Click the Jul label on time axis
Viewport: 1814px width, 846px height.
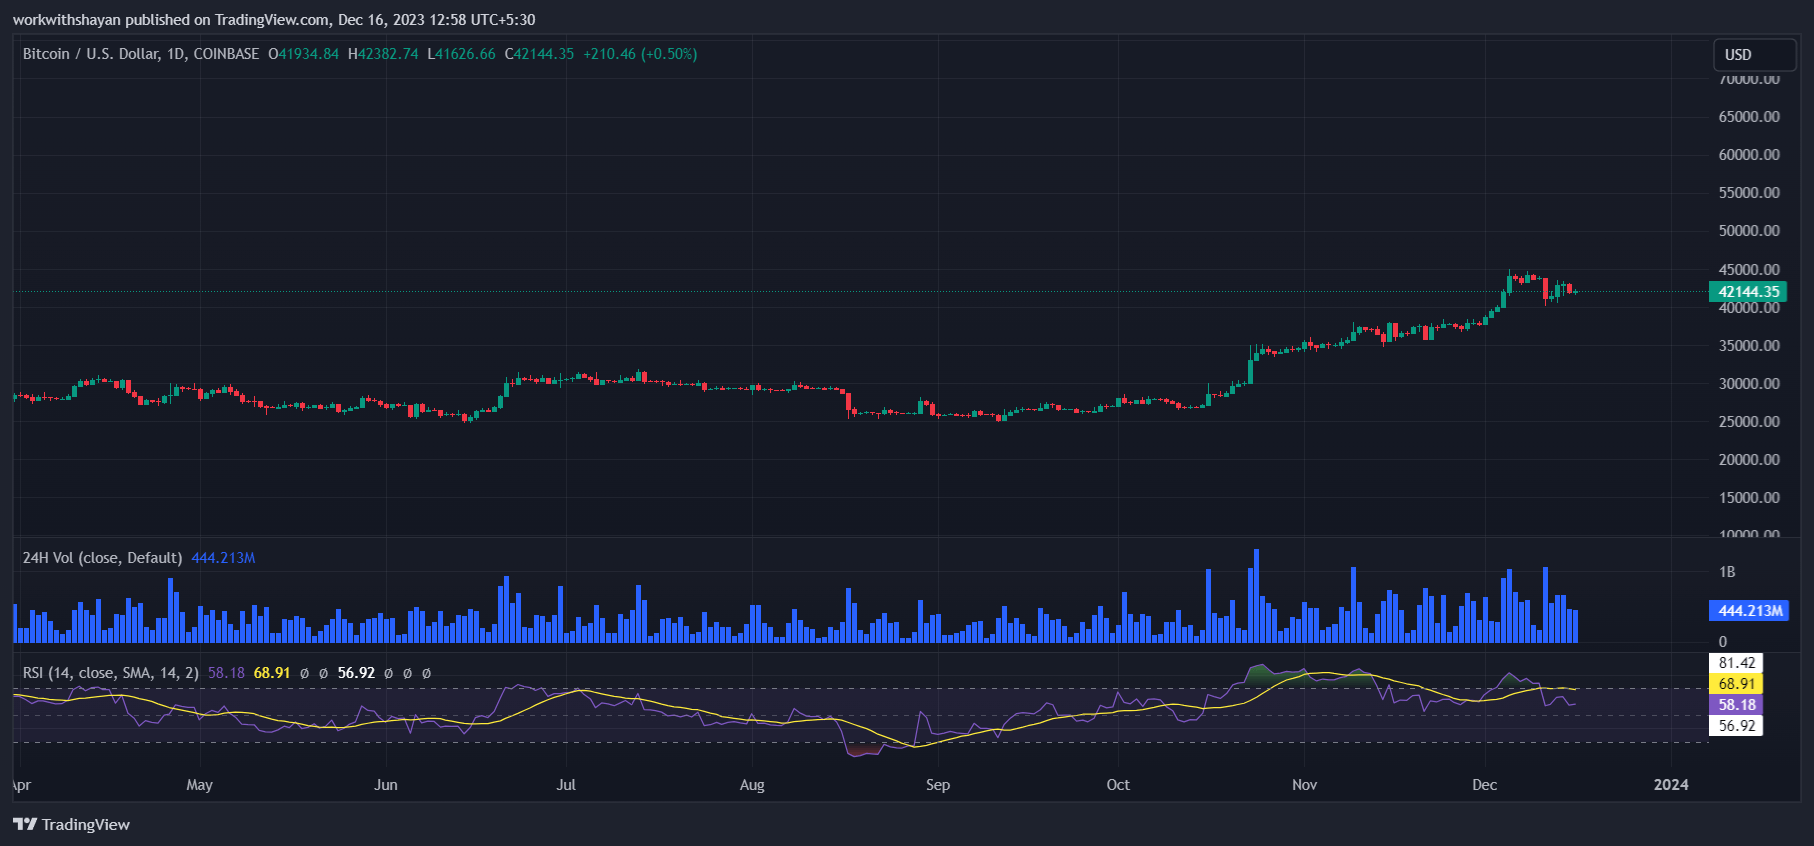point(566,785)
